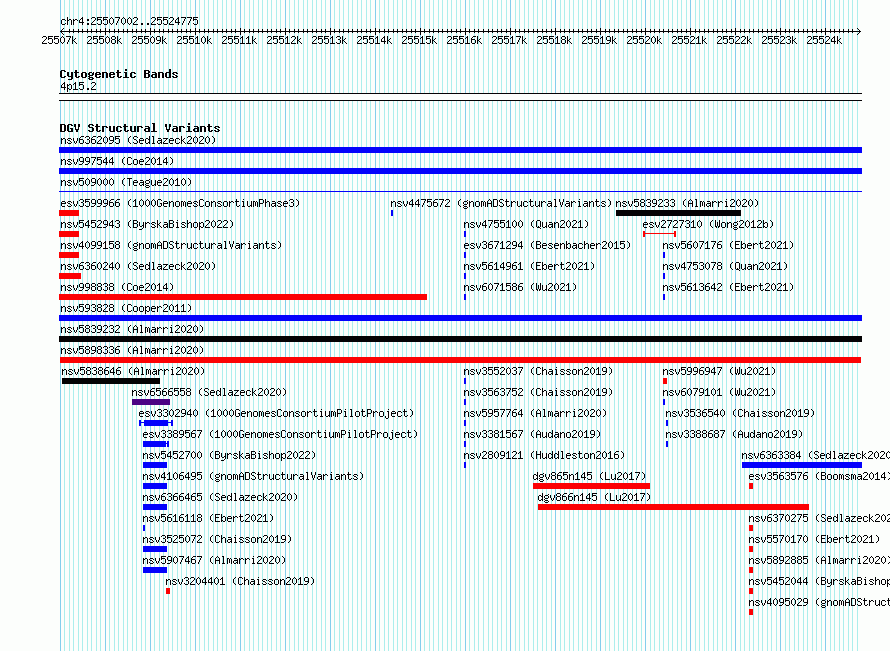Click the Cytogenetic Bands track title

click(x=119, y=74)
